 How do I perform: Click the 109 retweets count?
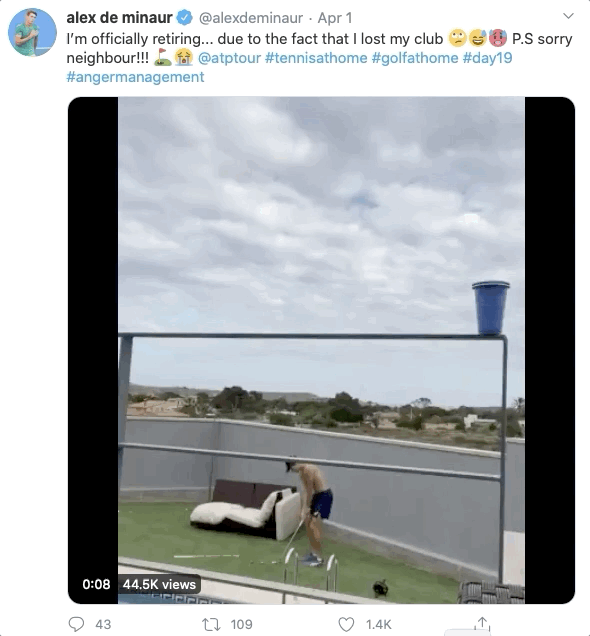241,624
